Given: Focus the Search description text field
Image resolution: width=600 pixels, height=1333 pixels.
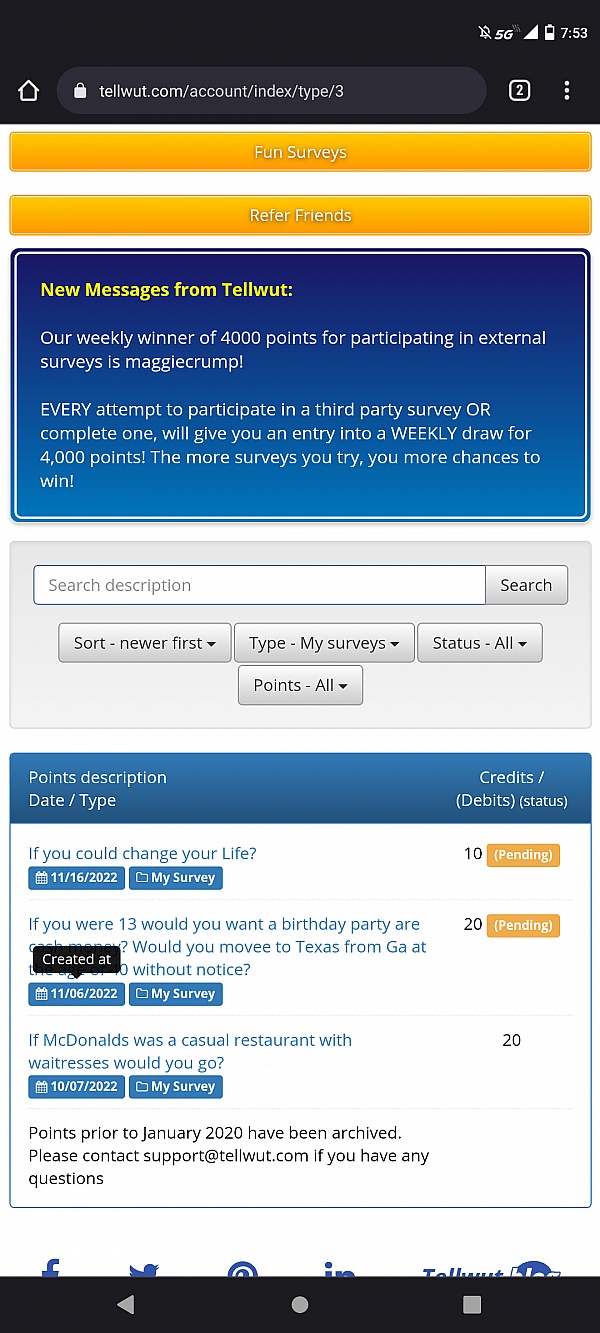Looking at the screenshot, I should [x=259, y=585].
